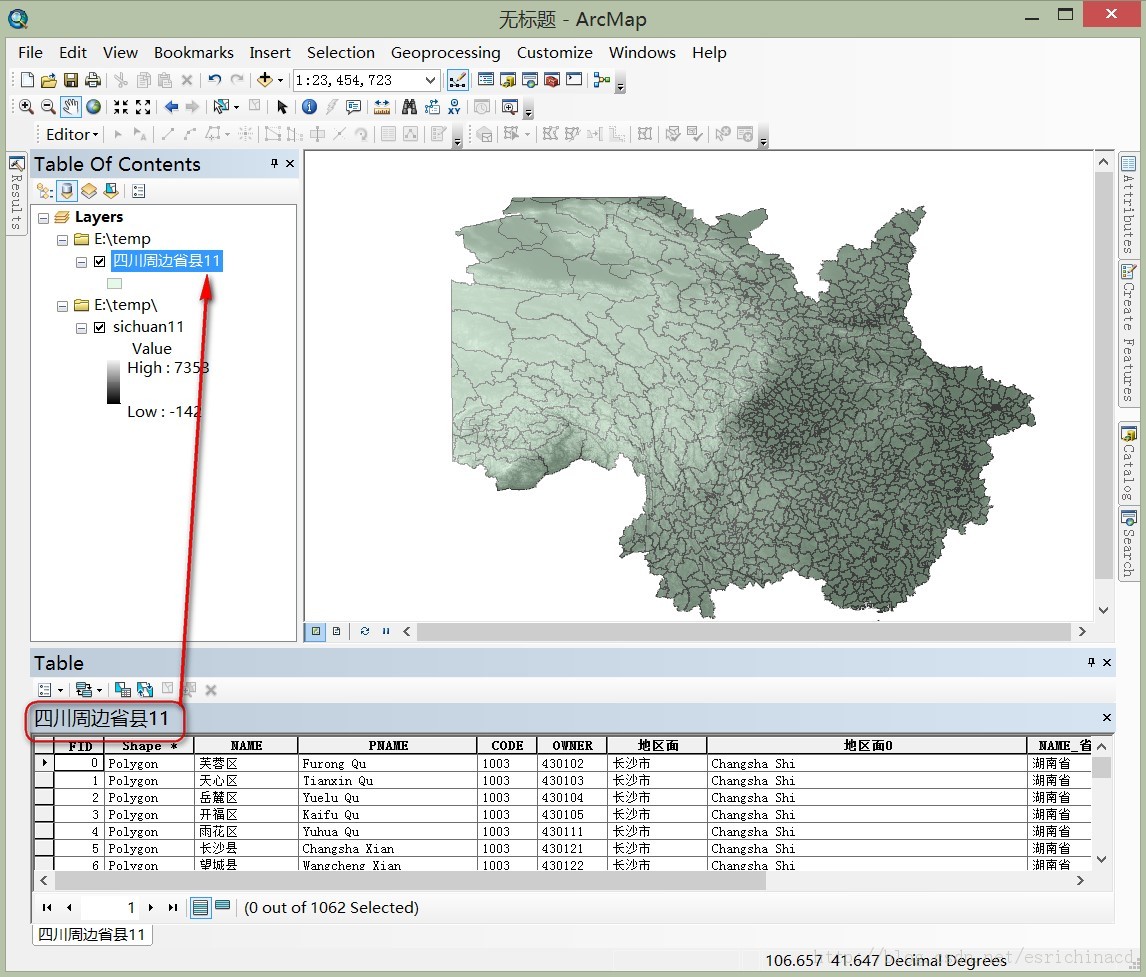Viewport: 1146px width, 977px height.
Task: Show all records view button
Action: coord(200,908)
